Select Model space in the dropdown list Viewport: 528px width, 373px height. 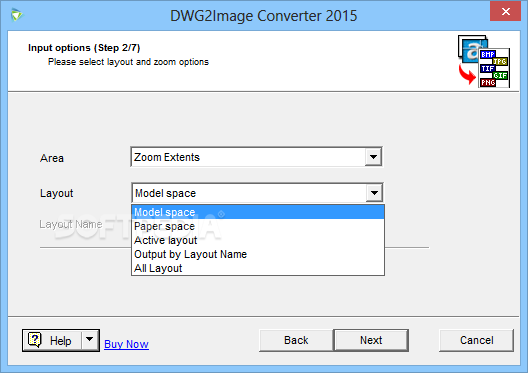258,212
